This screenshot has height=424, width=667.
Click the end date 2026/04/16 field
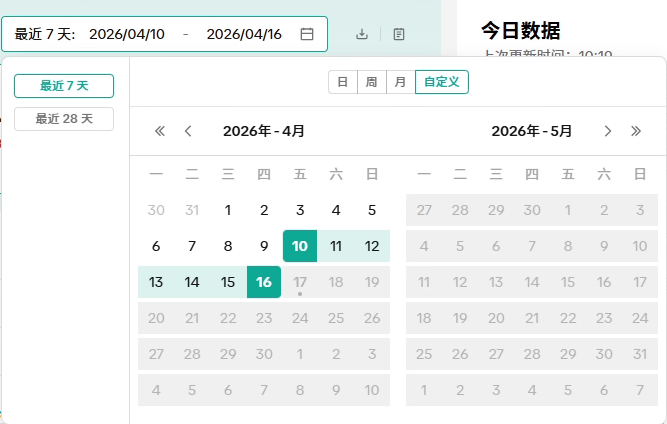tap(244, 34)
